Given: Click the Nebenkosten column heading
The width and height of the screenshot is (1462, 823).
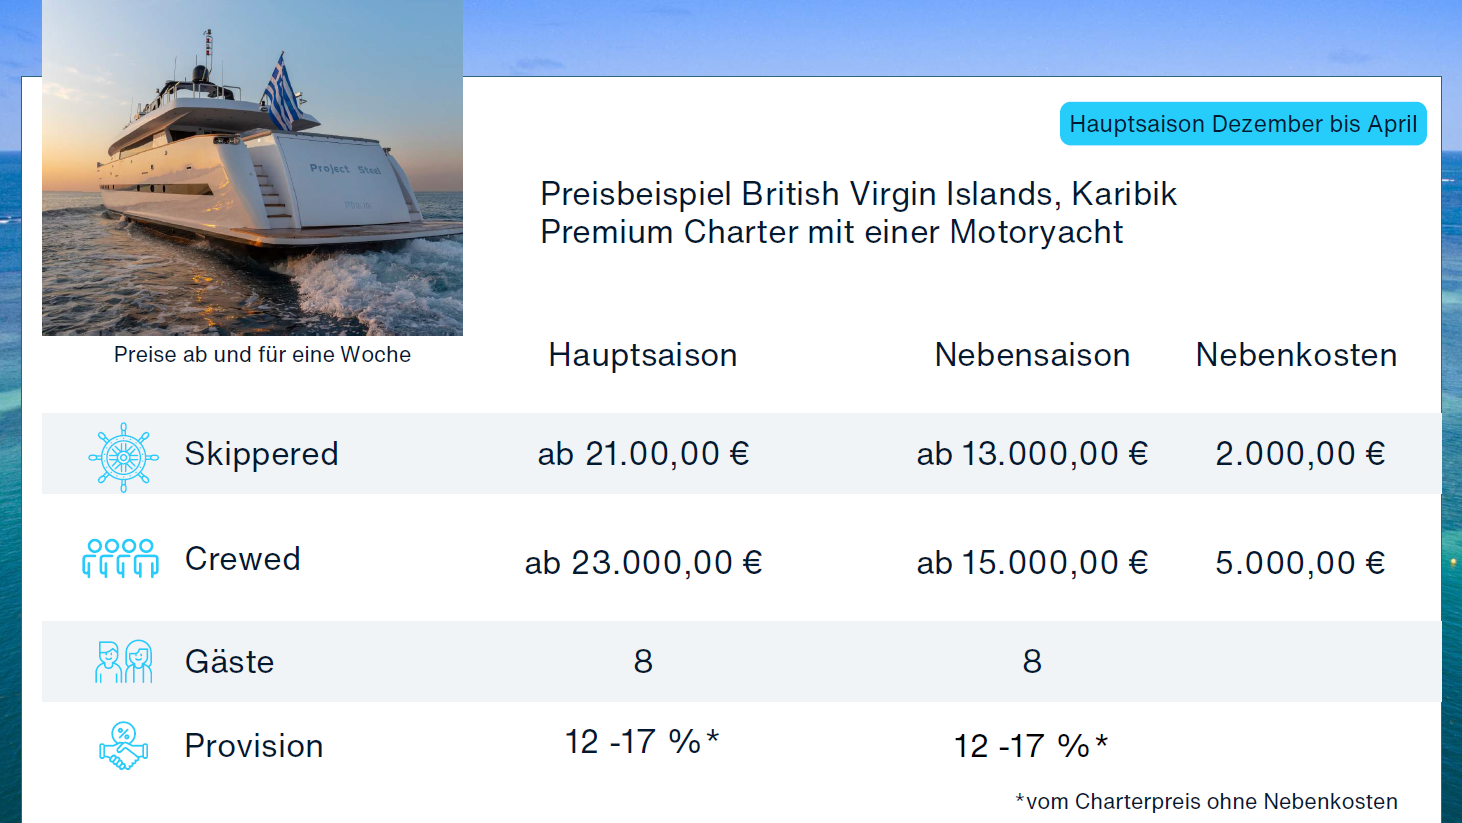Looking at the screenshot, I should 1296,355.
